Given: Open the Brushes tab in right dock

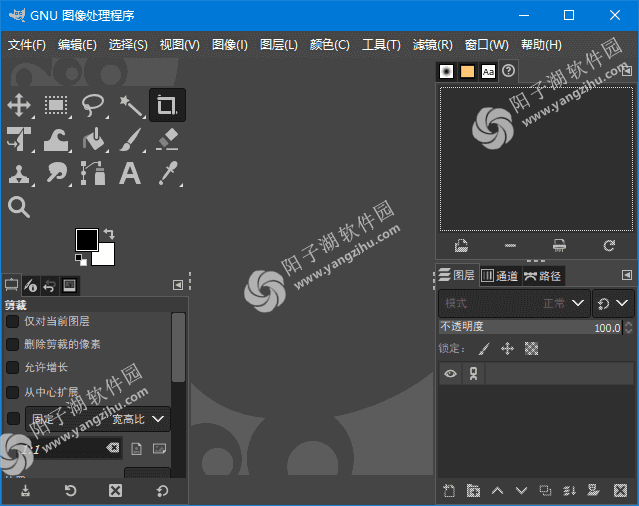Looking at the screenshot, I should tap(447, 72).
